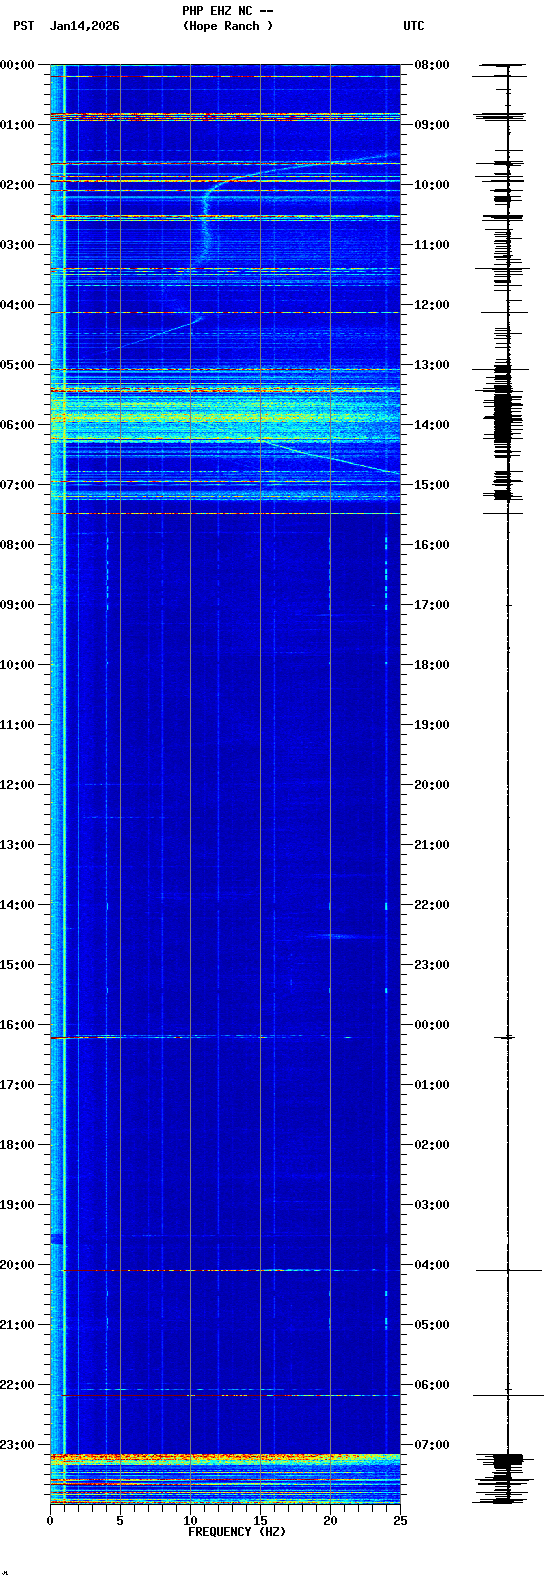Click the 'UTC' timezone label

413,26
